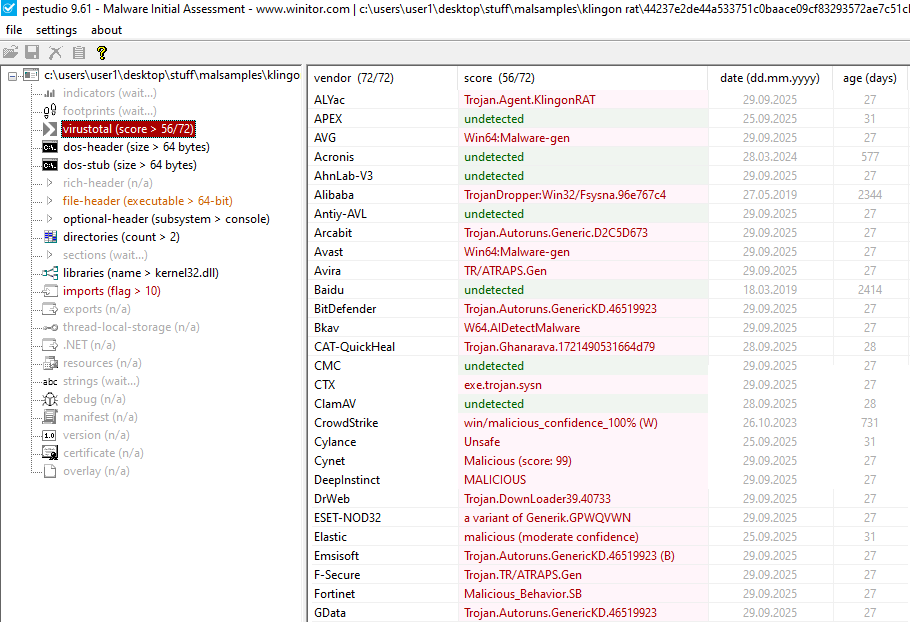The image size is (910, 622).
Task: Select libraries (name > kernel32.dll) item
Action: [x=140, y=273]
